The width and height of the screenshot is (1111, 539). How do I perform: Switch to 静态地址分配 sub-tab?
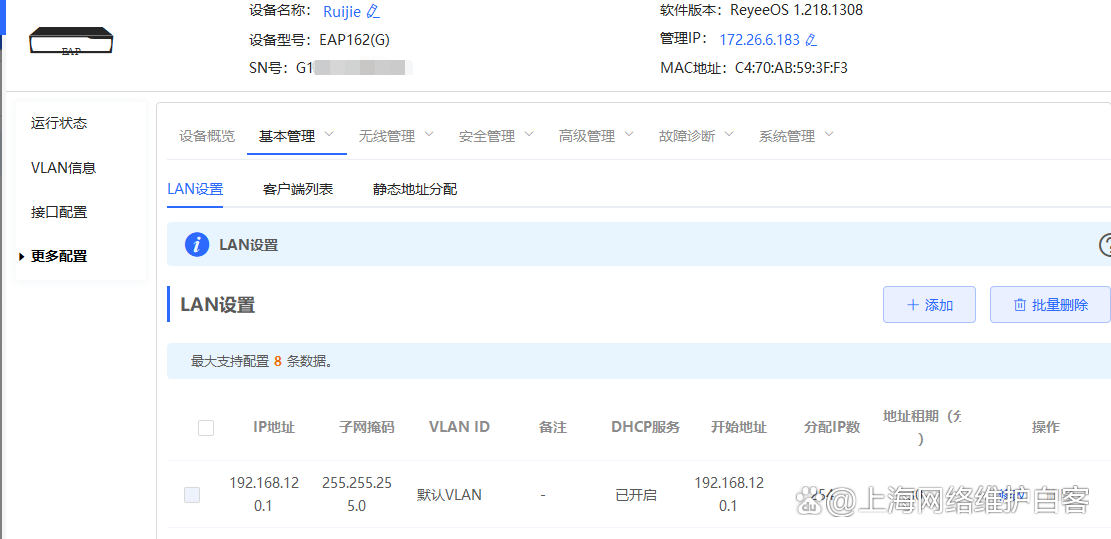pyautogui.click(x=415, y=189)
